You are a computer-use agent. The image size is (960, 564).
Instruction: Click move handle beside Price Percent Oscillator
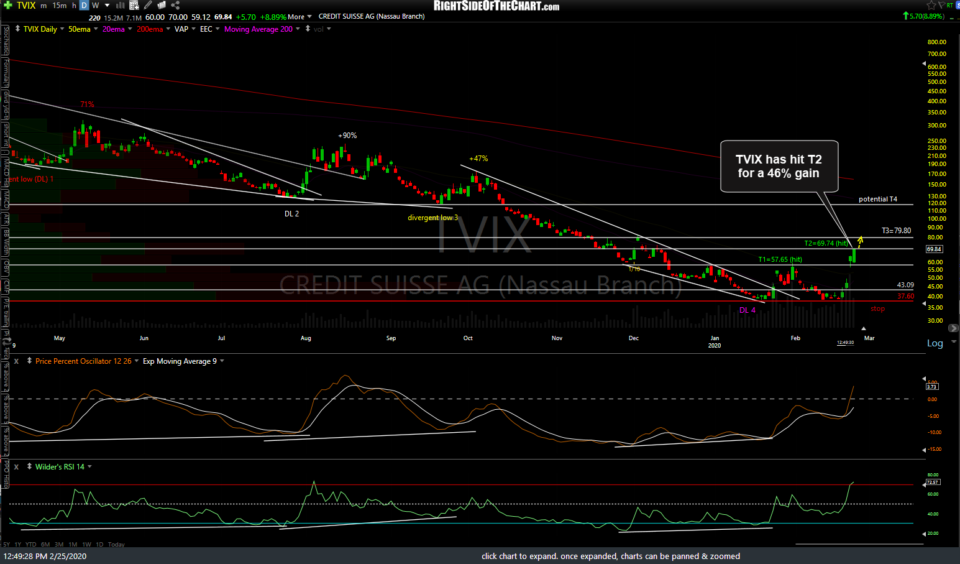pos(29,361)
